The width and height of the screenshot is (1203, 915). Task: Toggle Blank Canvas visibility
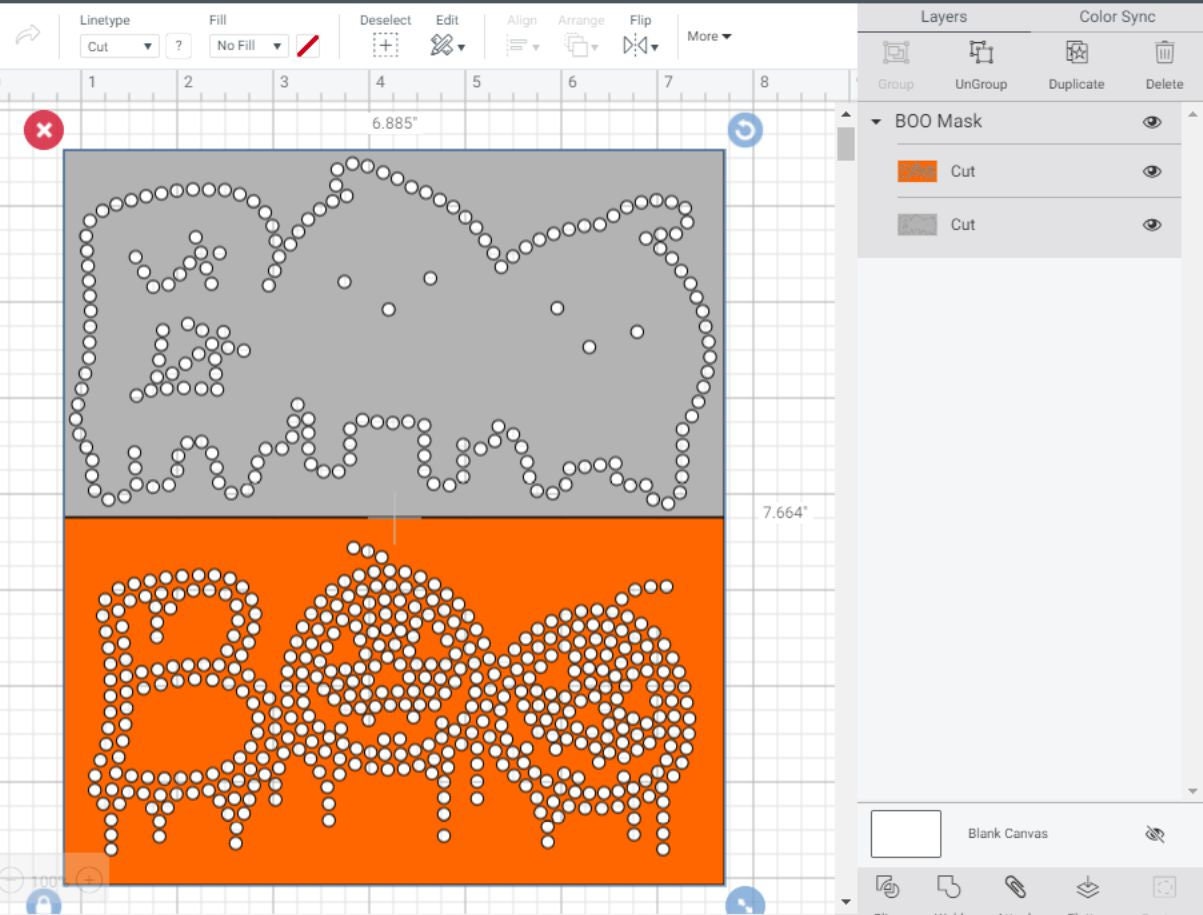tap(1152, 833)
